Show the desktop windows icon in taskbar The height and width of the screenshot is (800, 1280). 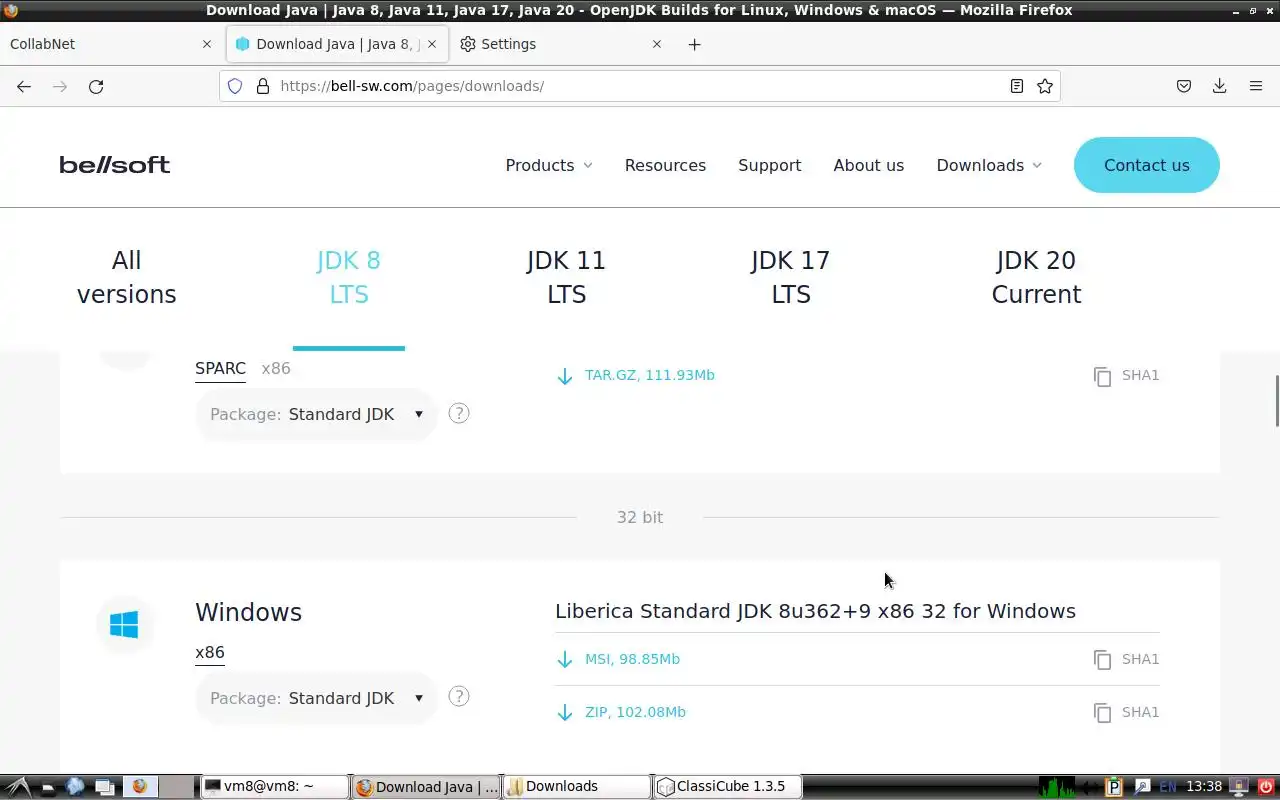click(x=105, y=787)
